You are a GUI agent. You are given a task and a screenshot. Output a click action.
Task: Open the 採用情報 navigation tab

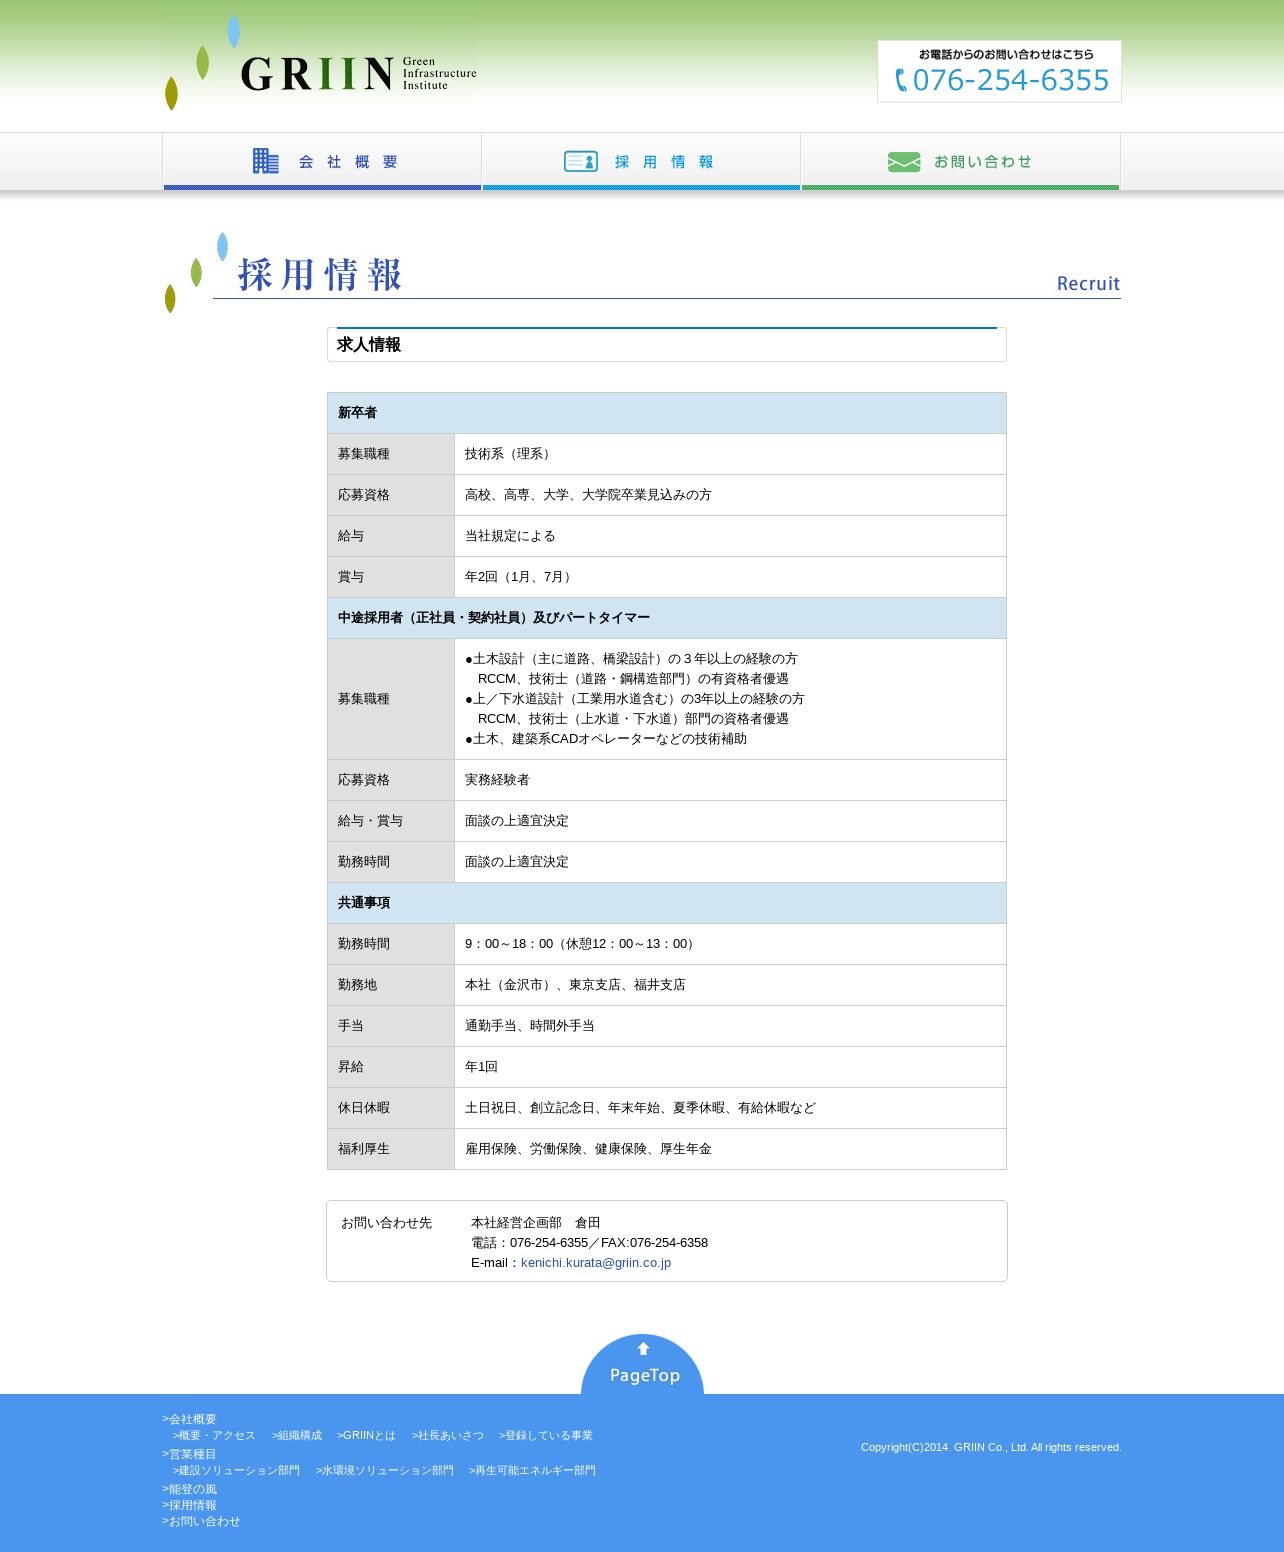pyautogui.click(x=641, y=161)
